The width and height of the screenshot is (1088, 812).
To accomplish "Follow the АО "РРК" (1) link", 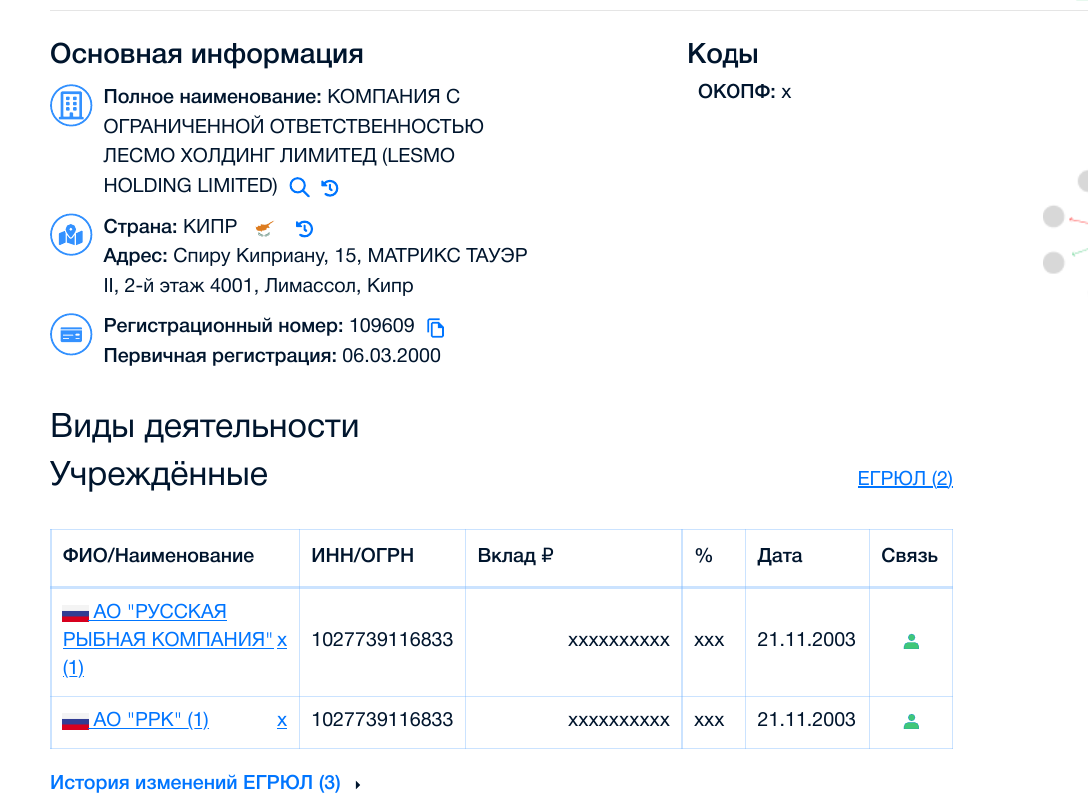I will click(150, 720).
